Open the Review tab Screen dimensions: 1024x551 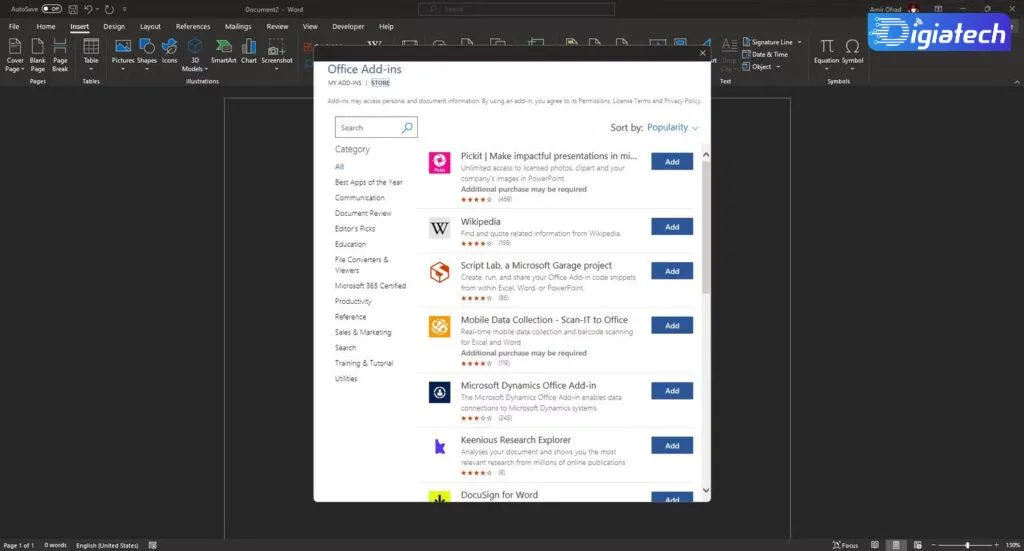coord(277,27)
